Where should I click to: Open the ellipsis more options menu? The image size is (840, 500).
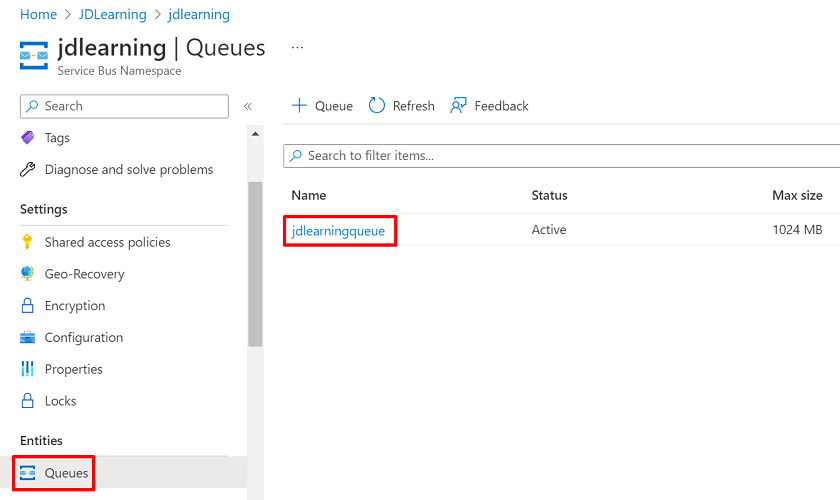(x=297, y=47)
